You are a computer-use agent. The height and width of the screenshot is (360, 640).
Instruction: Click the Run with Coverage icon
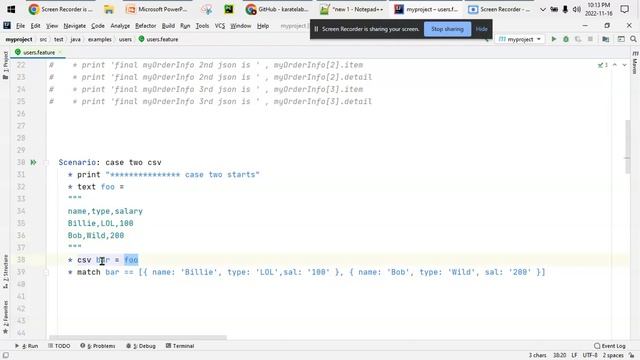(x=578, y=39)
